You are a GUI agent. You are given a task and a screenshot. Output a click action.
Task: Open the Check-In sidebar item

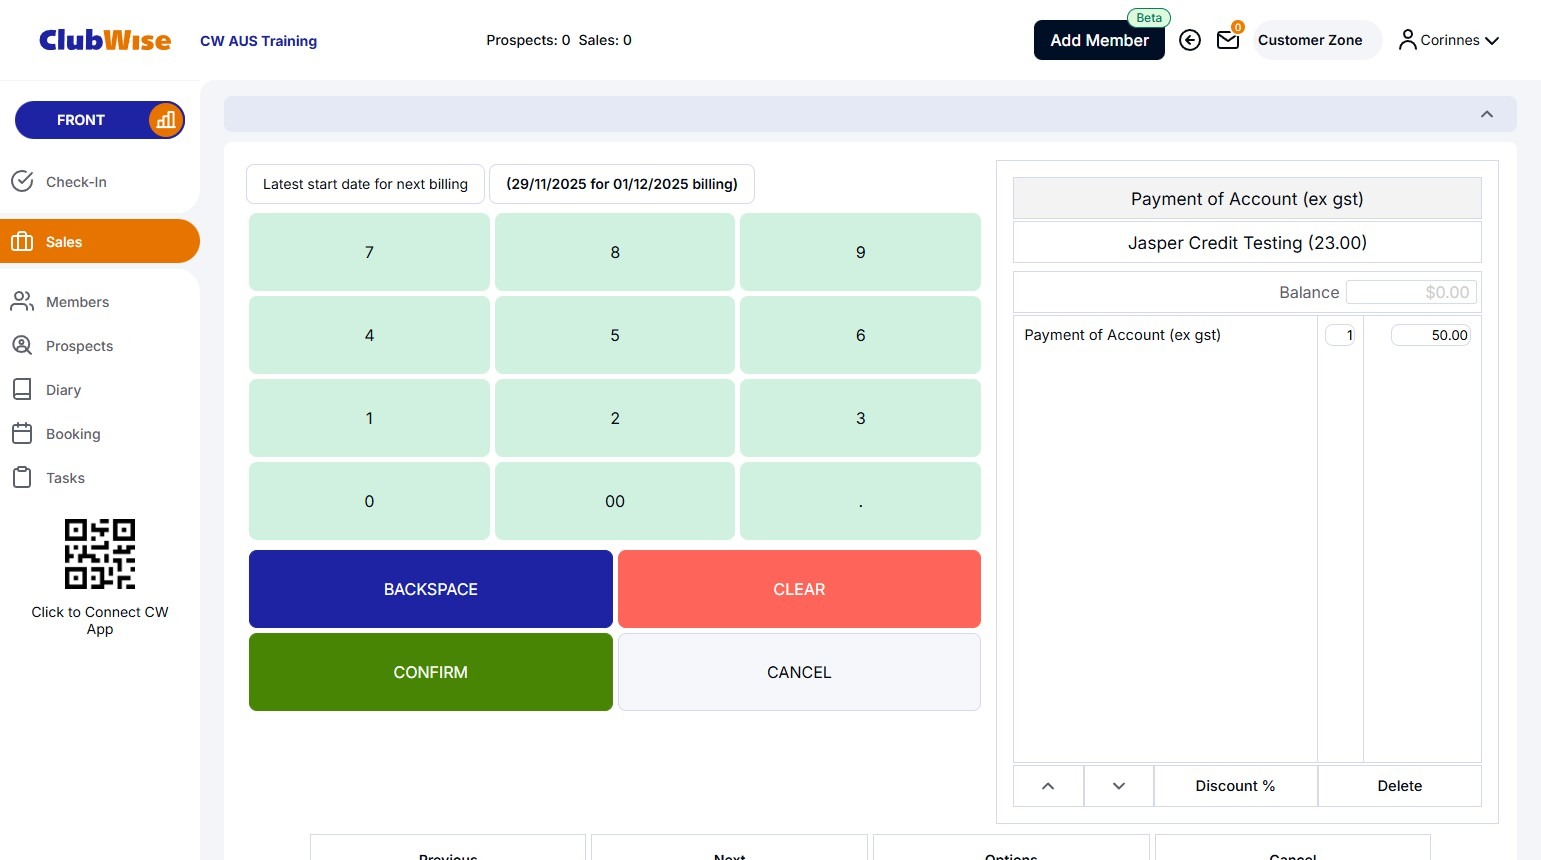[x=100, y=182]
